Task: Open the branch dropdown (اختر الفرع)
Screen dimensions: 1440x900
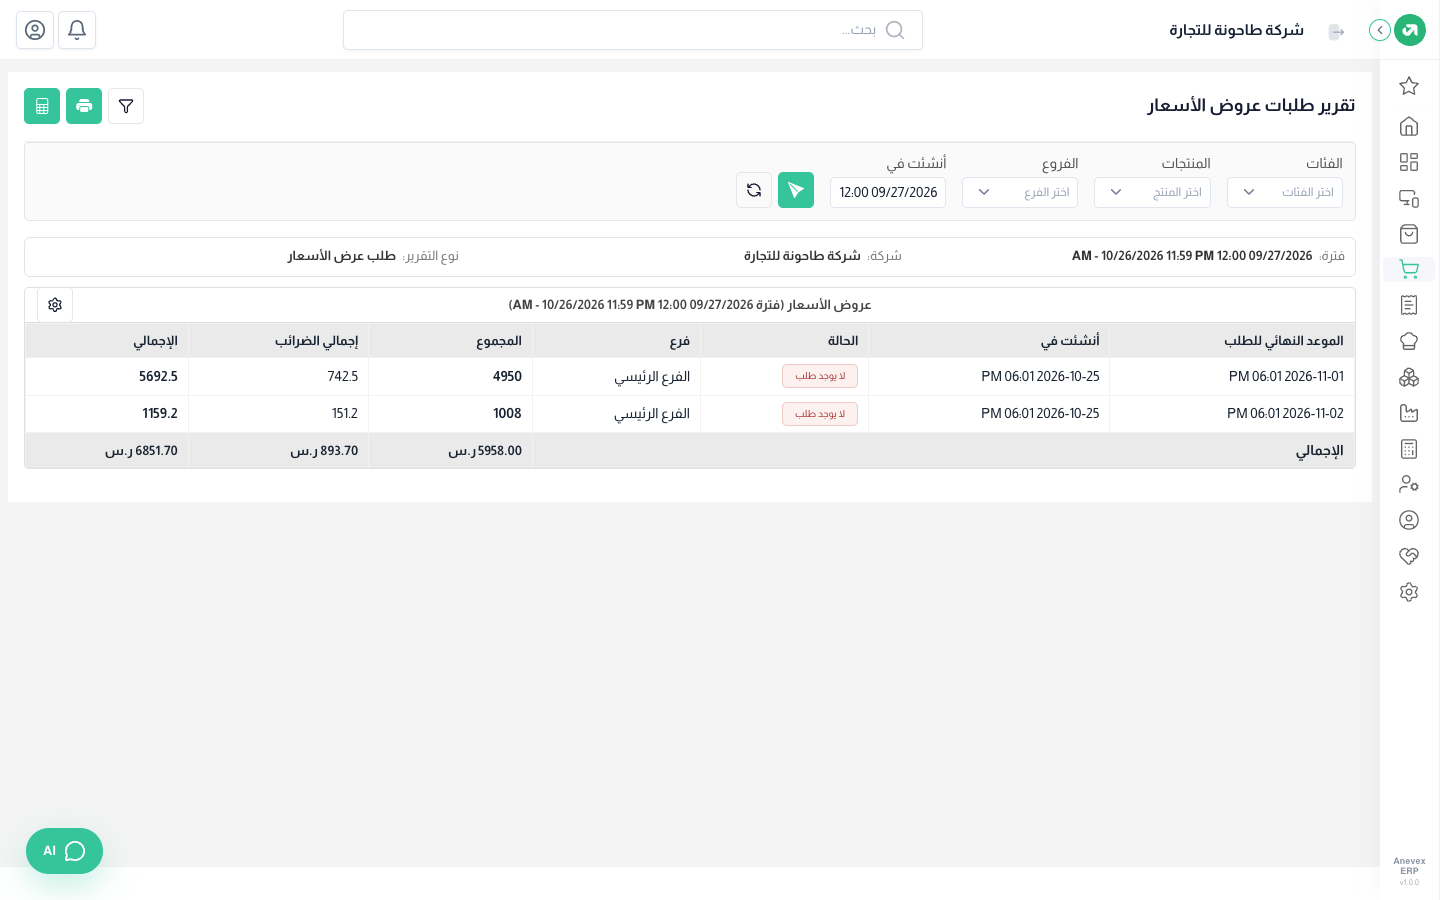Action: click(x=1020, y=192)
